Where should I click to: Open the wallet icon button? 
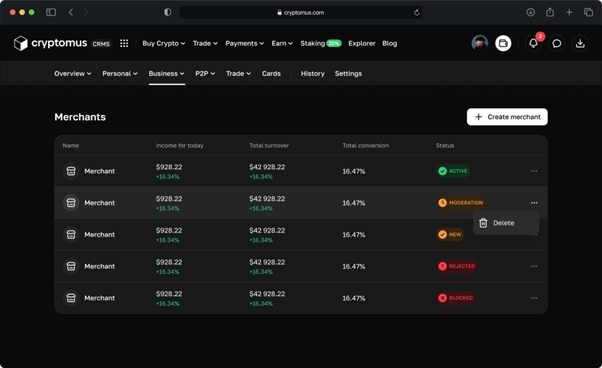pos(503,43)
